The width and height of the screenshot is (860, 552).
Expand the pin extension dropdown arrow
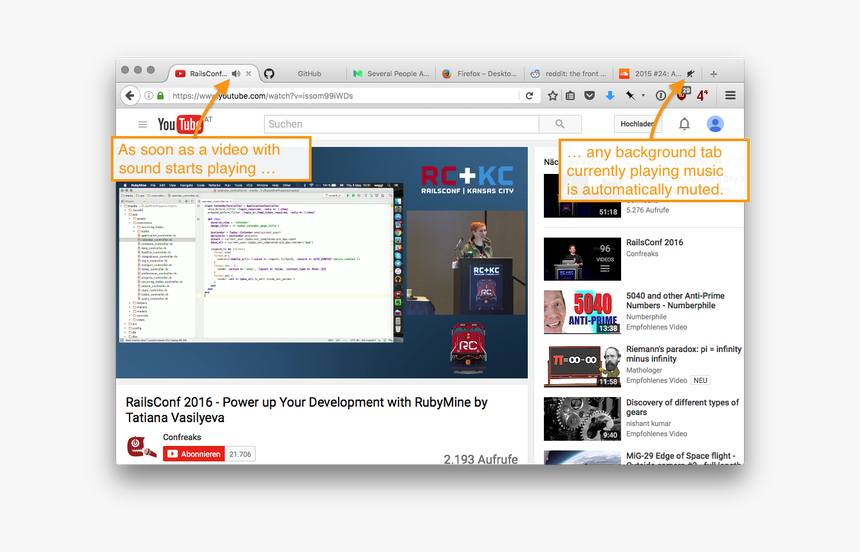pyautogui.click(x=643, y=95)
